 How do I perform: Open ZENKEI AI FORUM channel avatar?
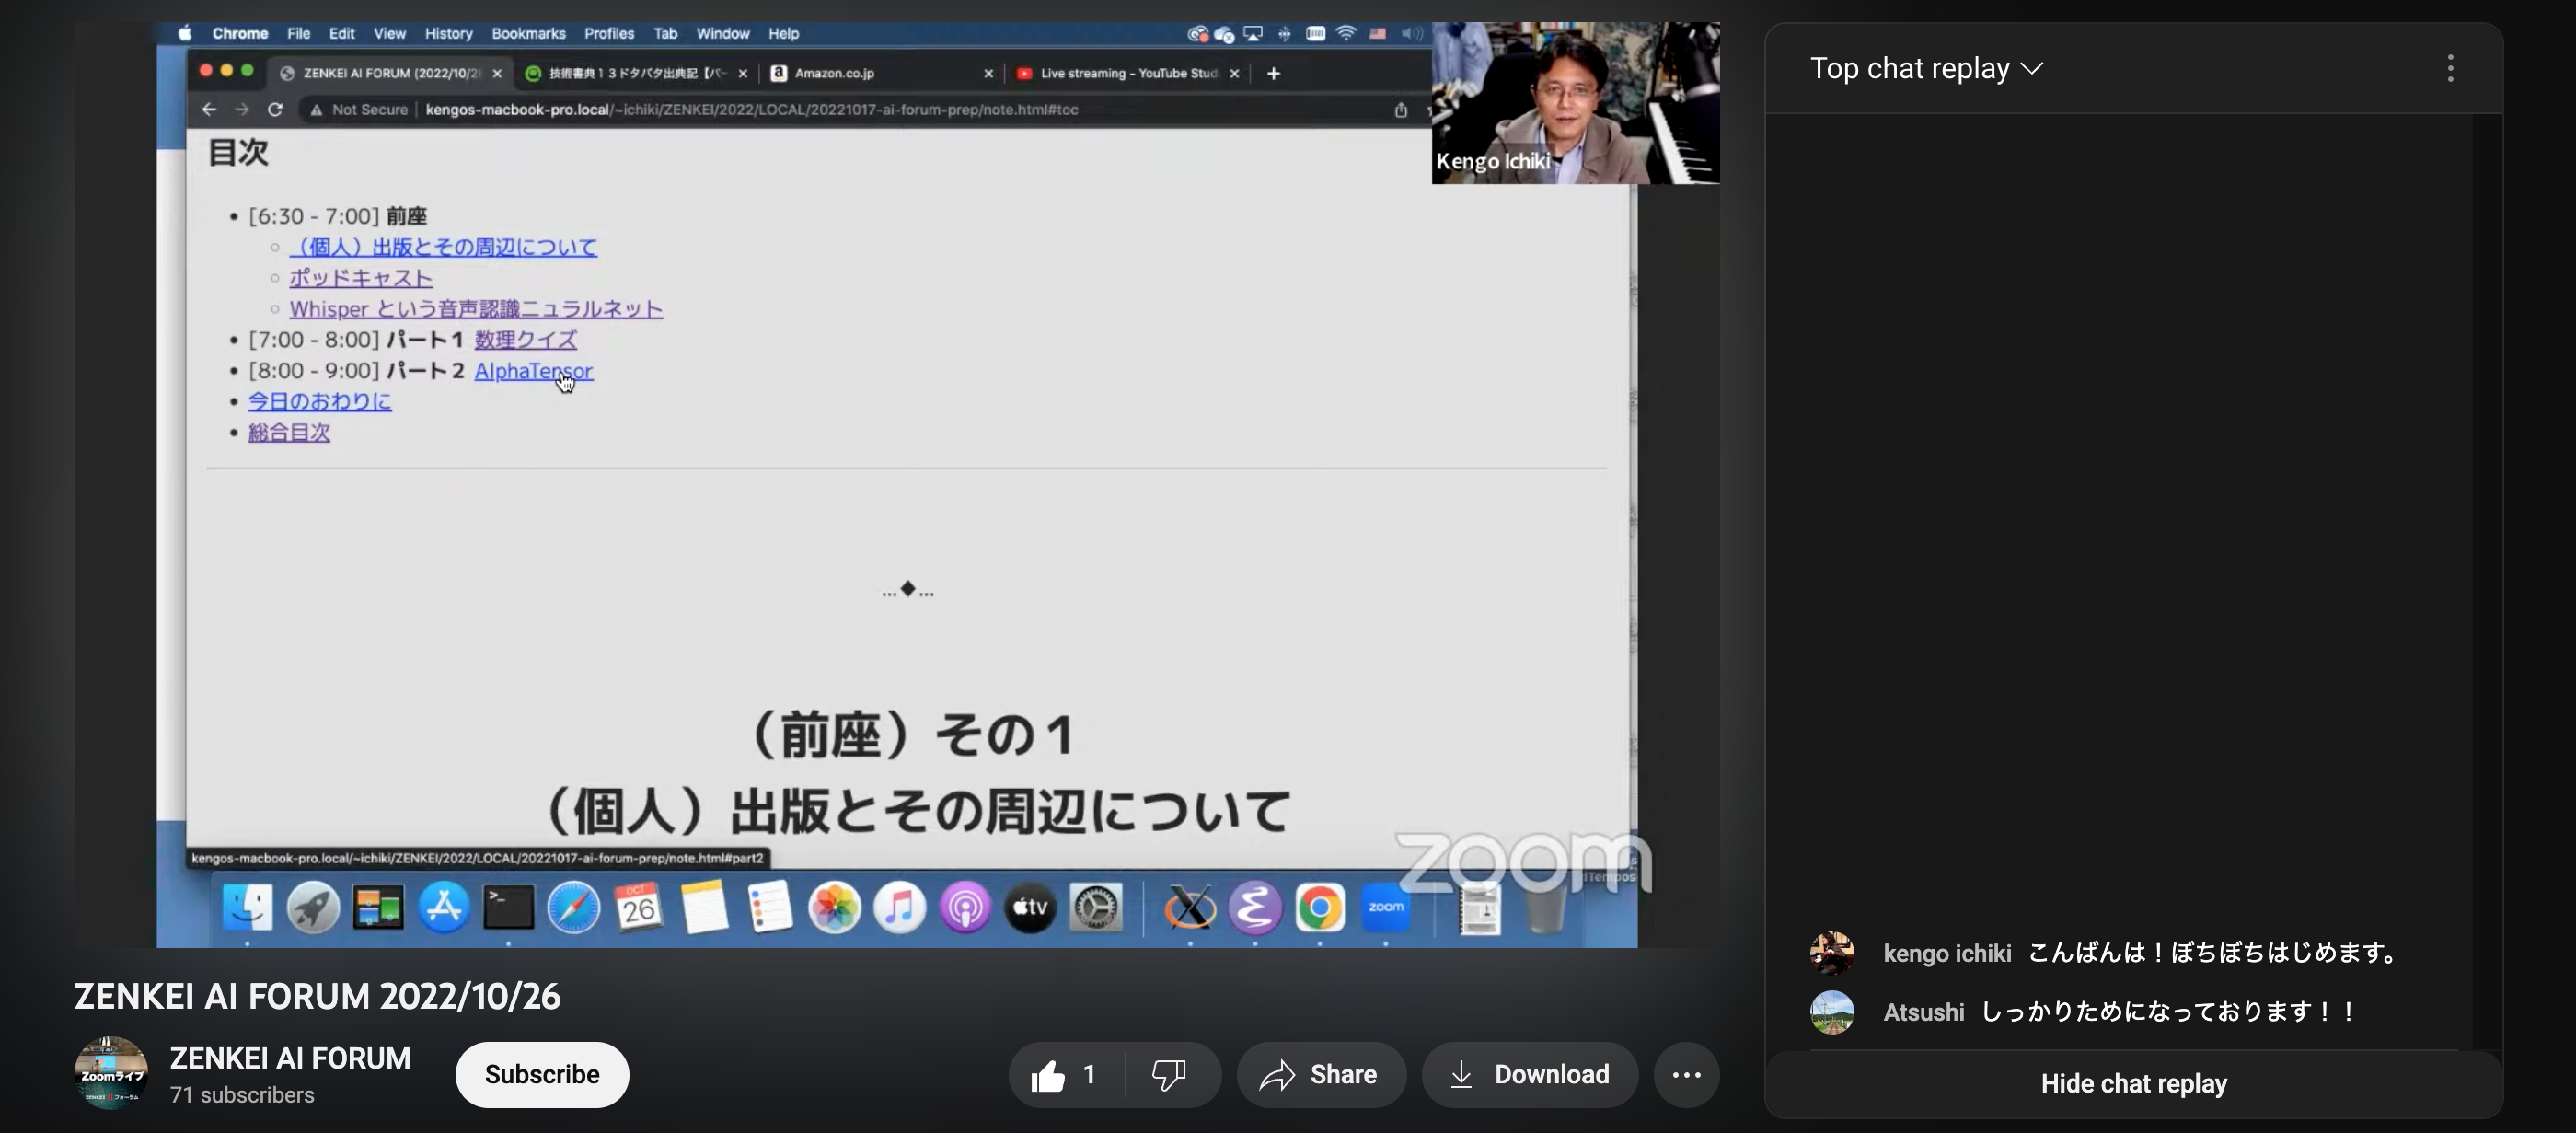coord(111,1073)
